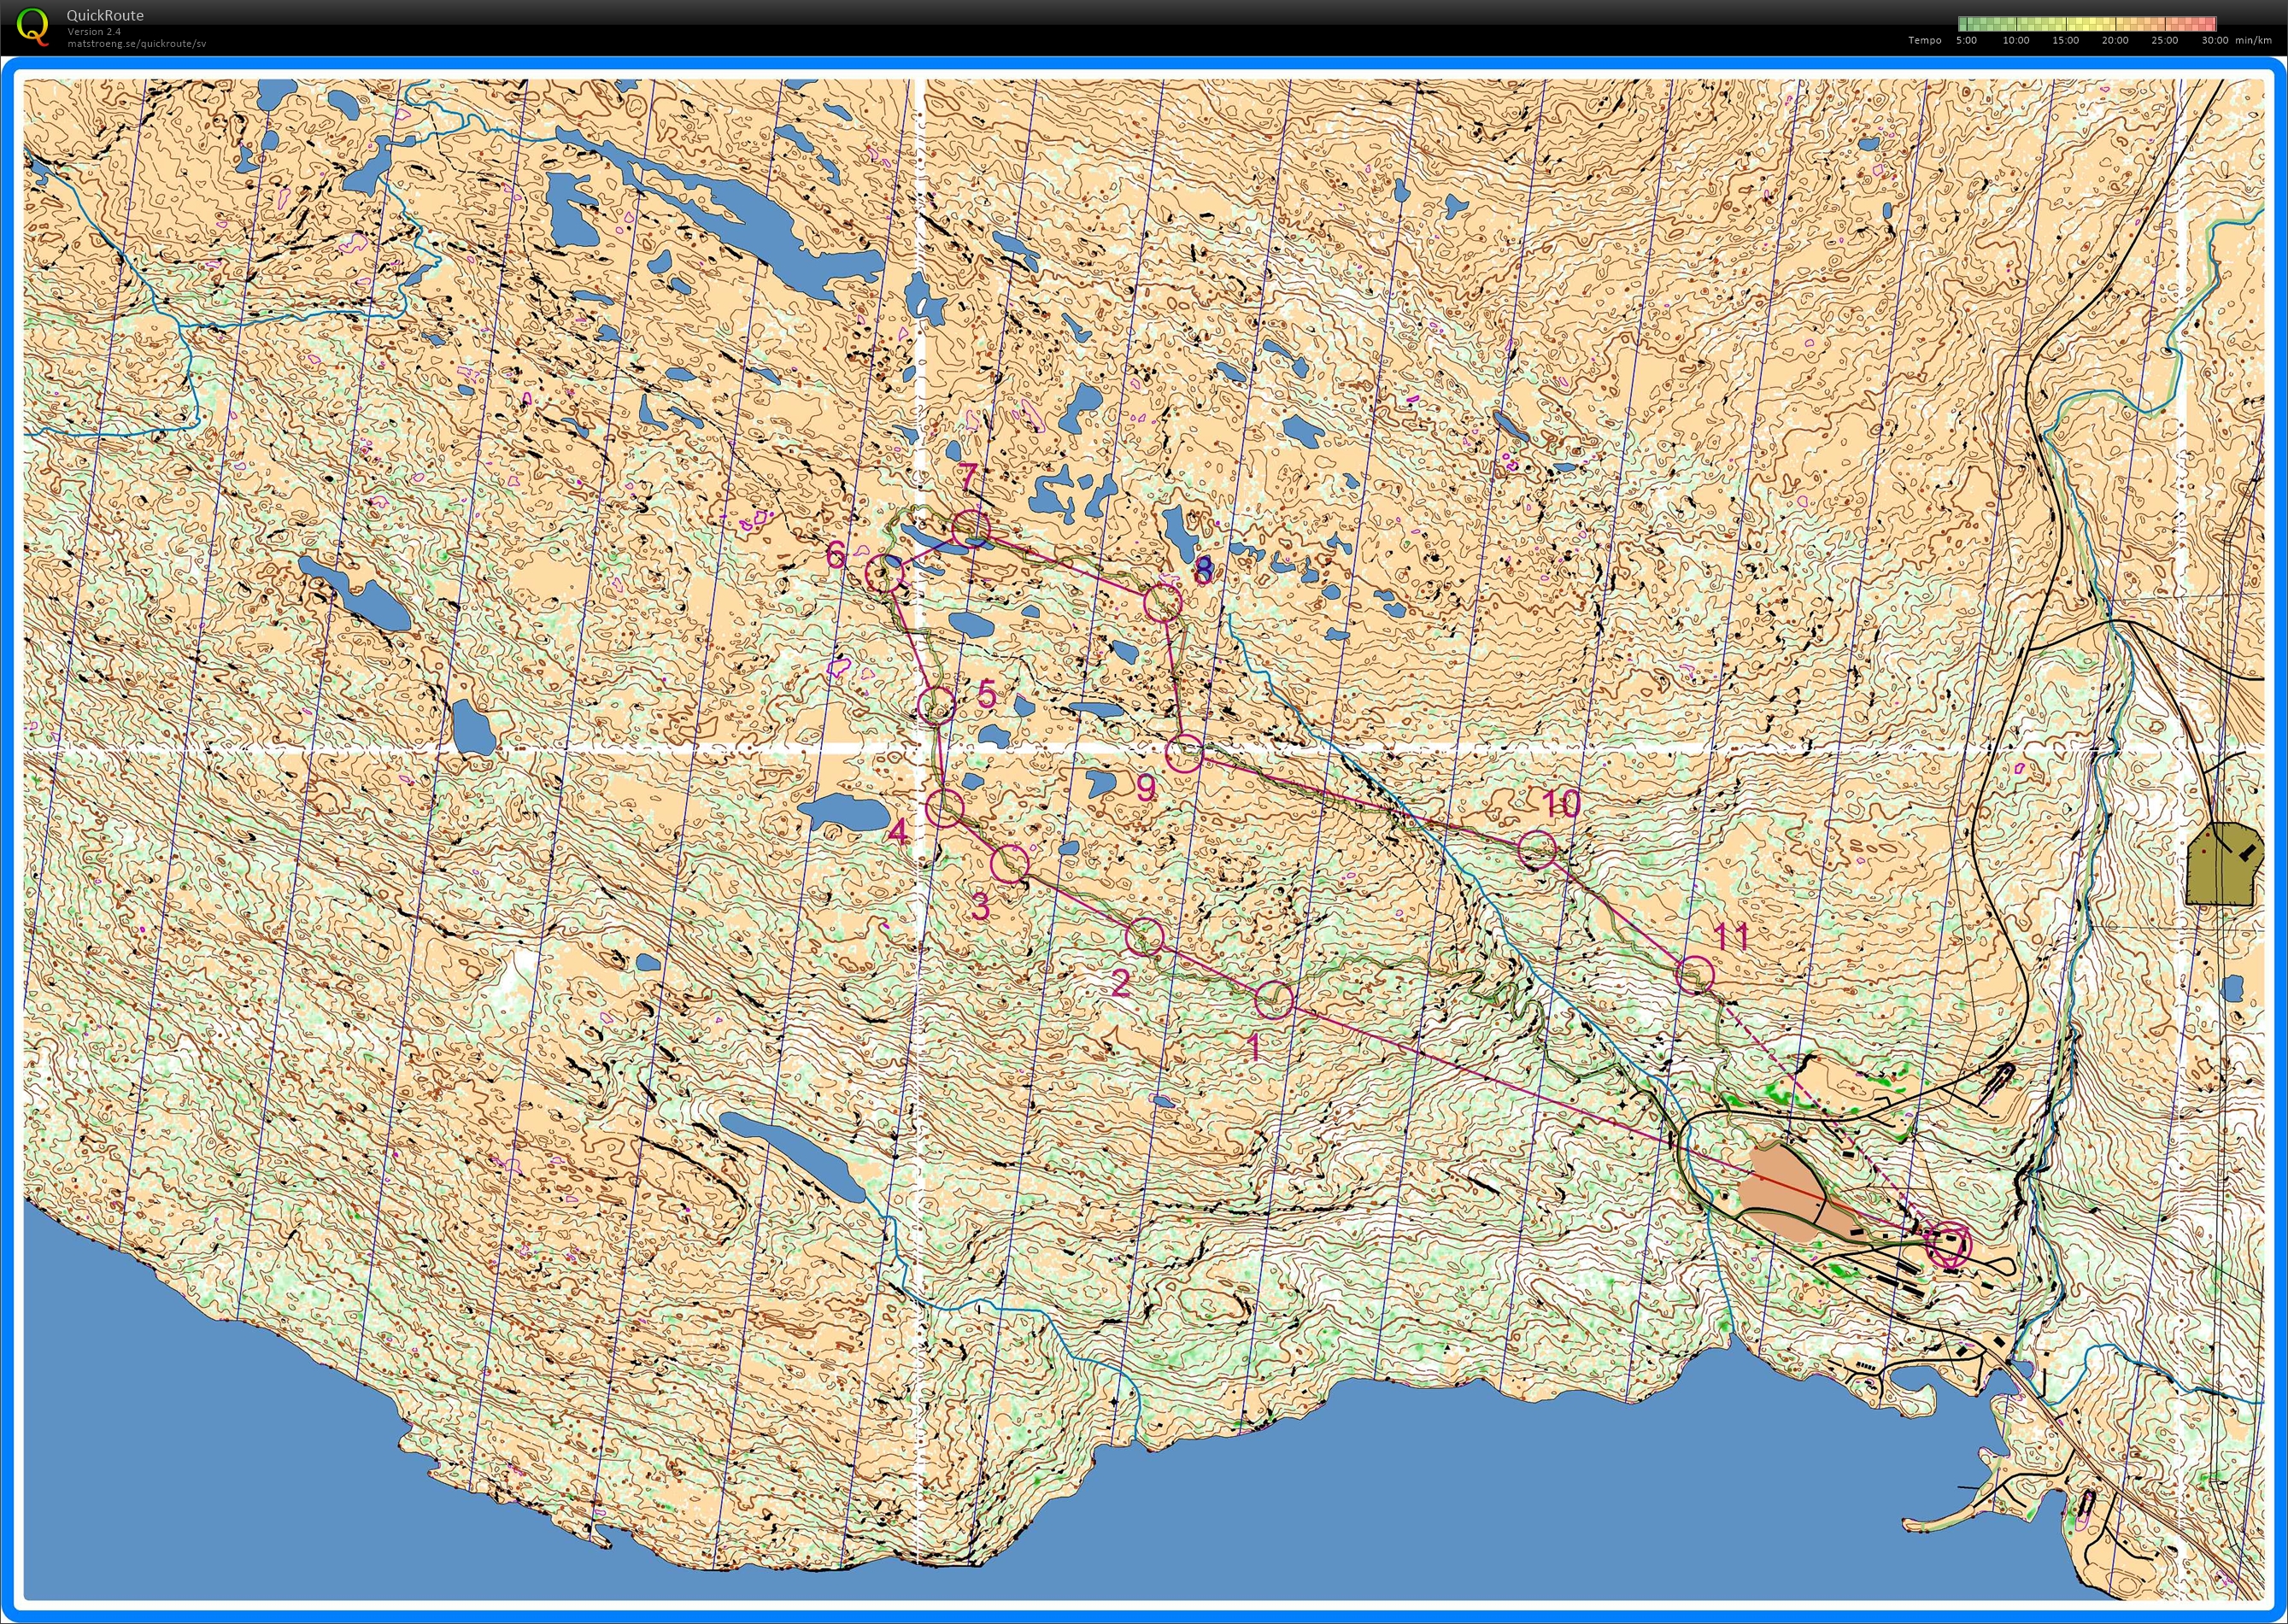Click the control number label '10'
2288x1624 pixels.
(x=1561, y=803)
